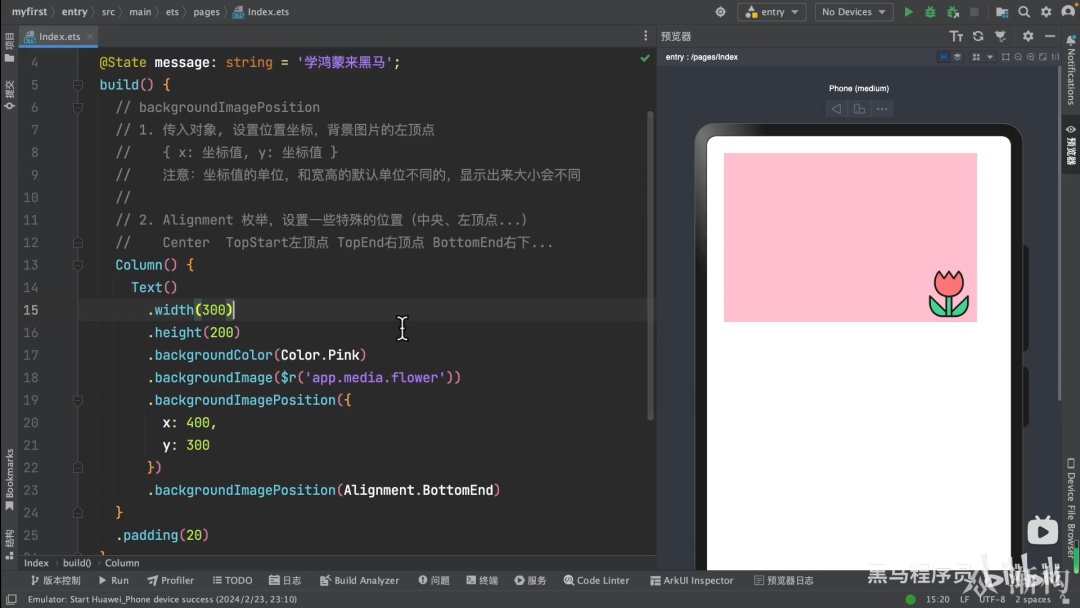
Task: Open the search everywhere magnifier
Action: 1024,12
